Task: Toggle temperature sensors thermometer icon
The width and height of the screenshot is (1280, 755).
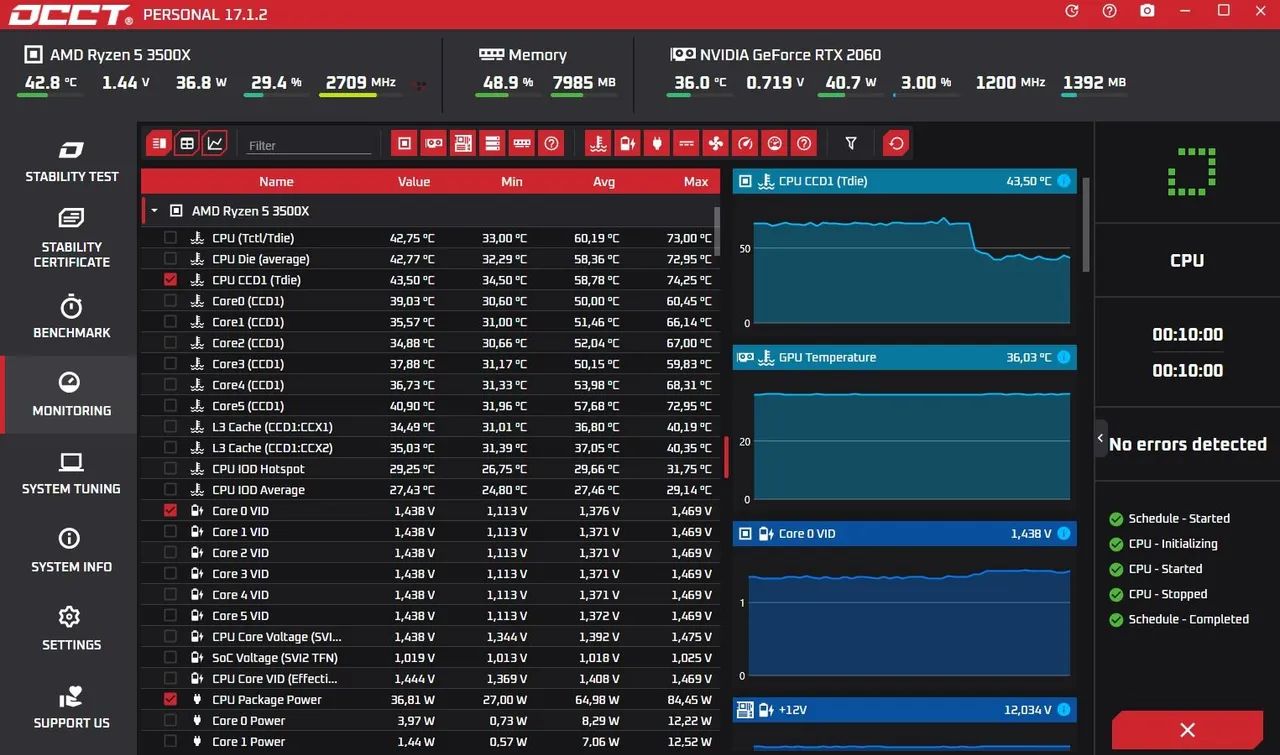Action: click(598, 144)
